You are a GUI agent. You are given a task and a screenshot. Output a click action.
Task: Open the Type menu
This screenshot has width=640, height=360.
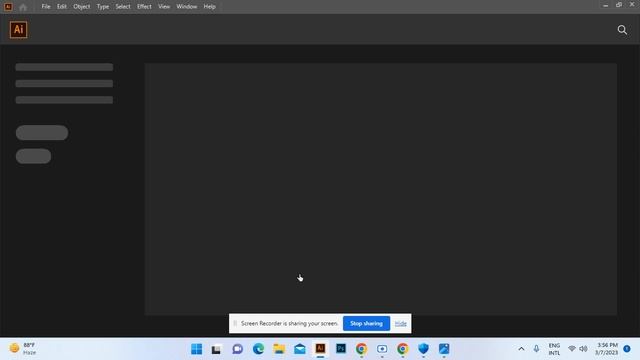tap(103, 7)
